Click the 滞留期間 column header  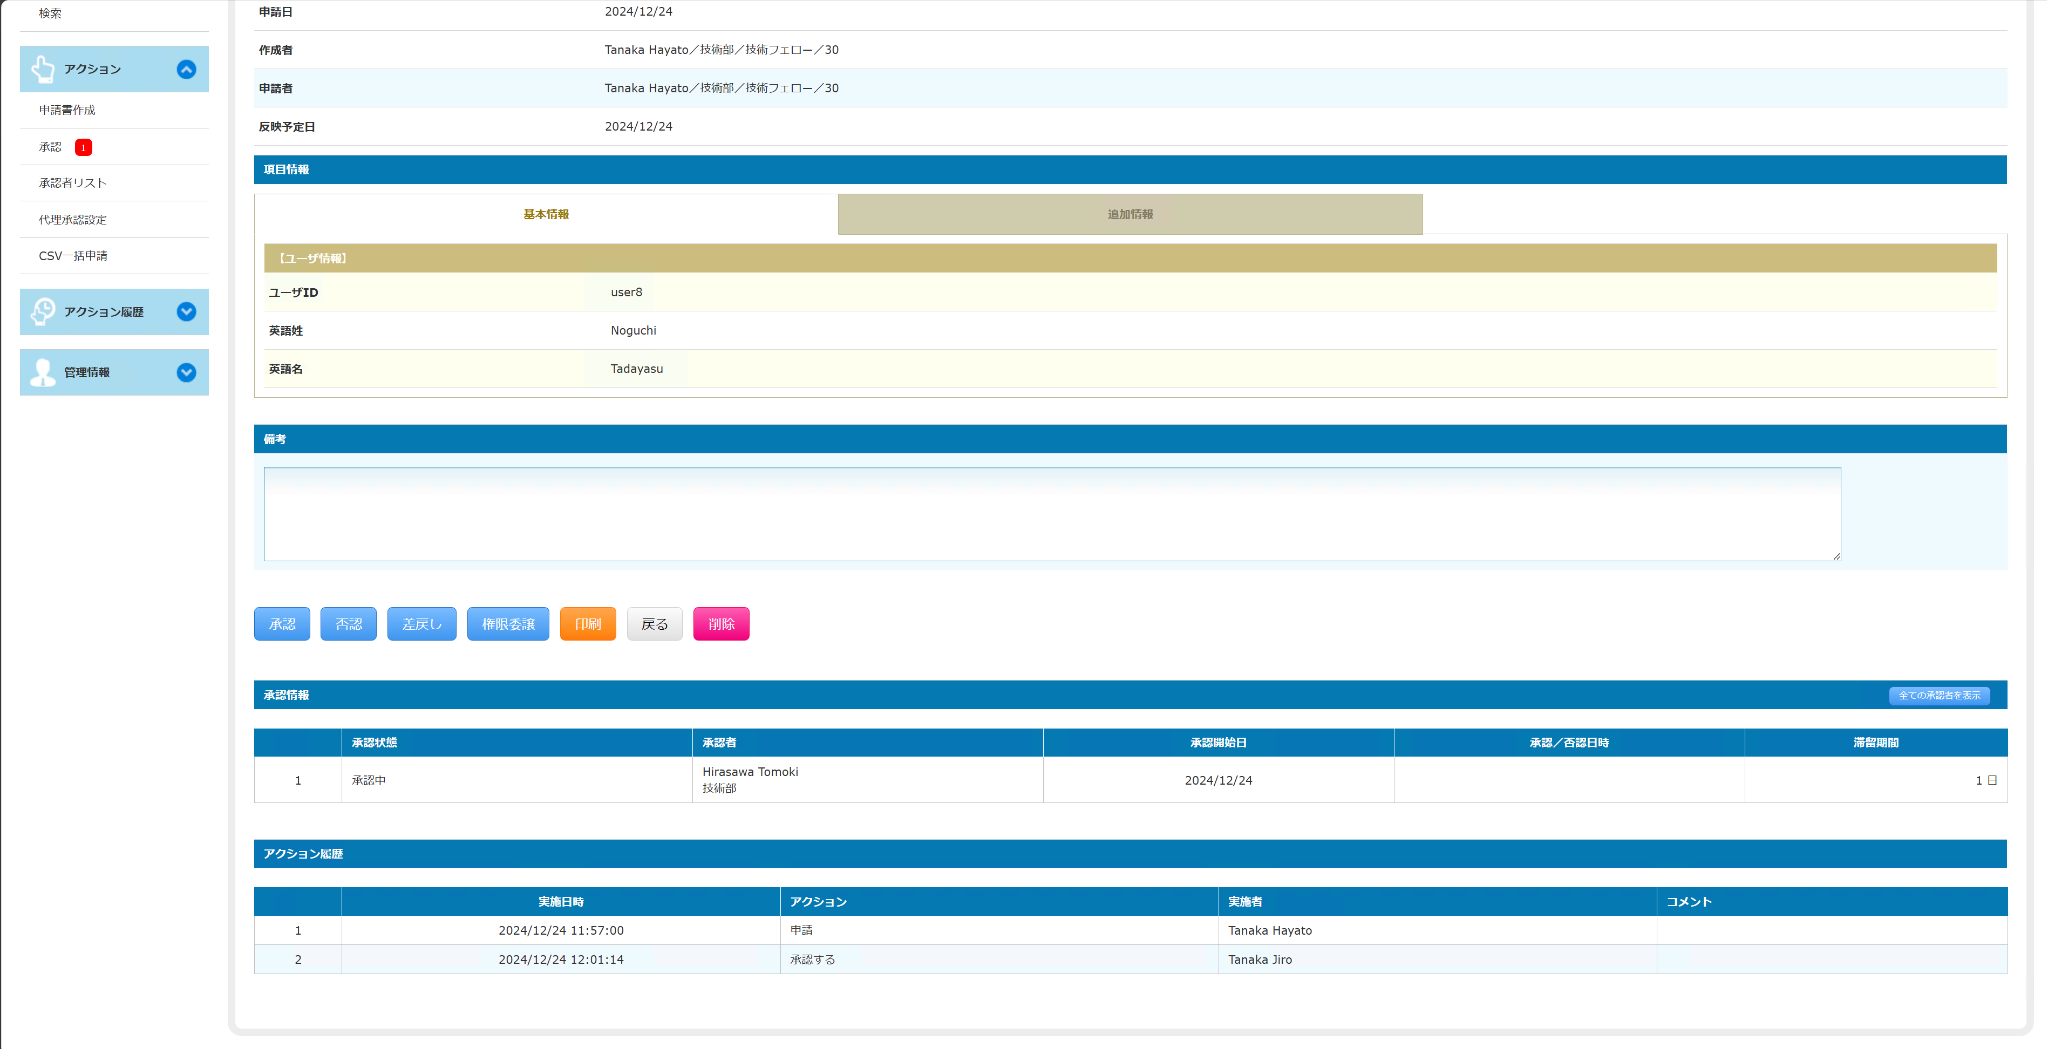pos(1876,743)
